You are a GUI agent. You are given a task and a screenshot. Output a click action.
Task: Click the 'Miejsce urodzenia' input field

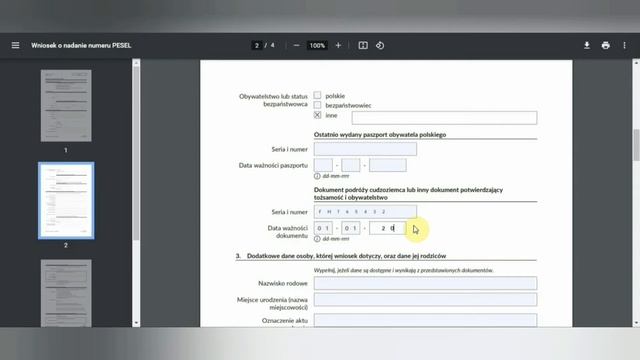point(425,299)
